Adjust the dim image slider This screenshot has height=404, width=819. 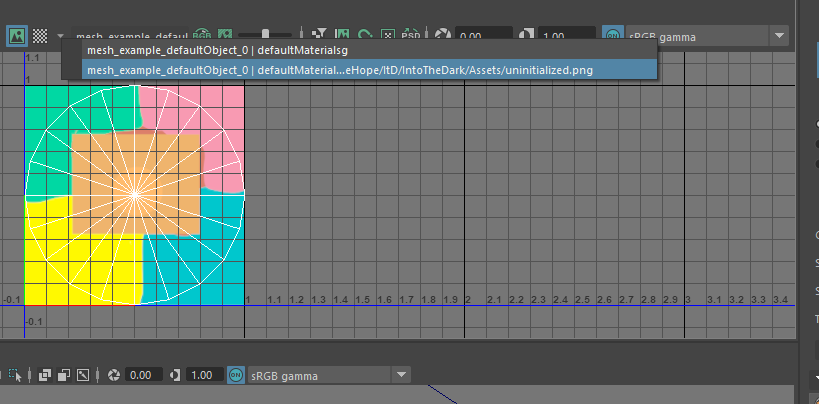[x=265, y=35]
